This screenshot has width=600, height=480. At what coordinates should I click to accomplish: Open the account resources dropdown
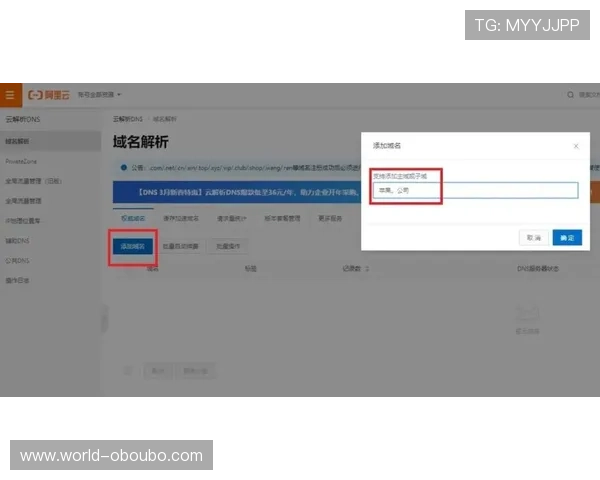(x=99, y=95)
